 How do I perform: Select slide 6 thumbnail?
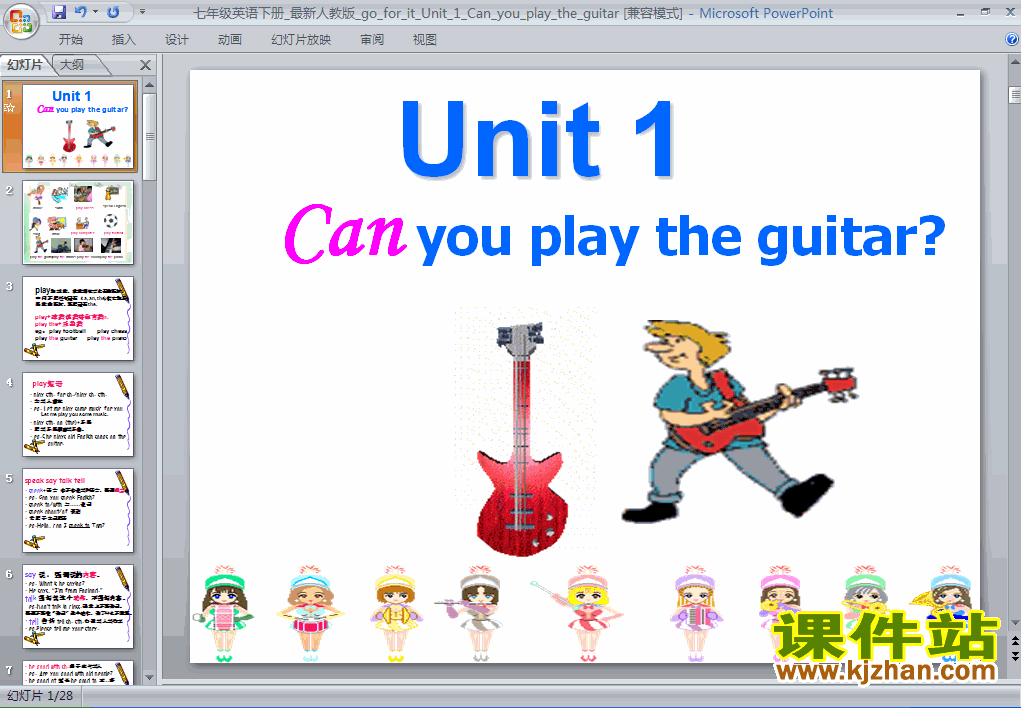[x=78, y=606]
